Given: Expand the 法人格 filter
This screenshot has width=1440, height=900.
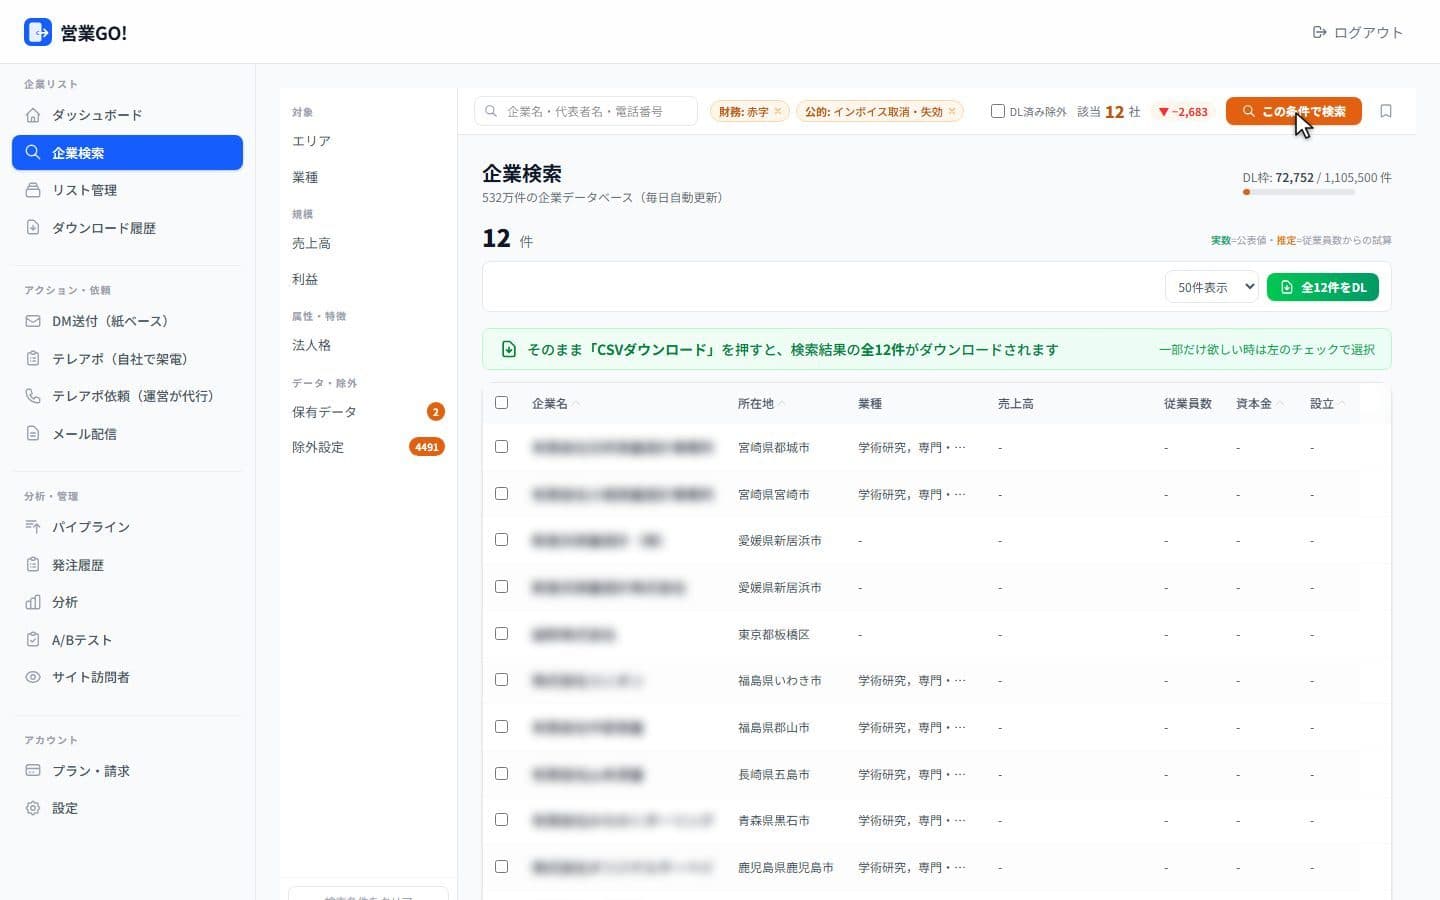Looking at the screenshot, I should (368, 345).
